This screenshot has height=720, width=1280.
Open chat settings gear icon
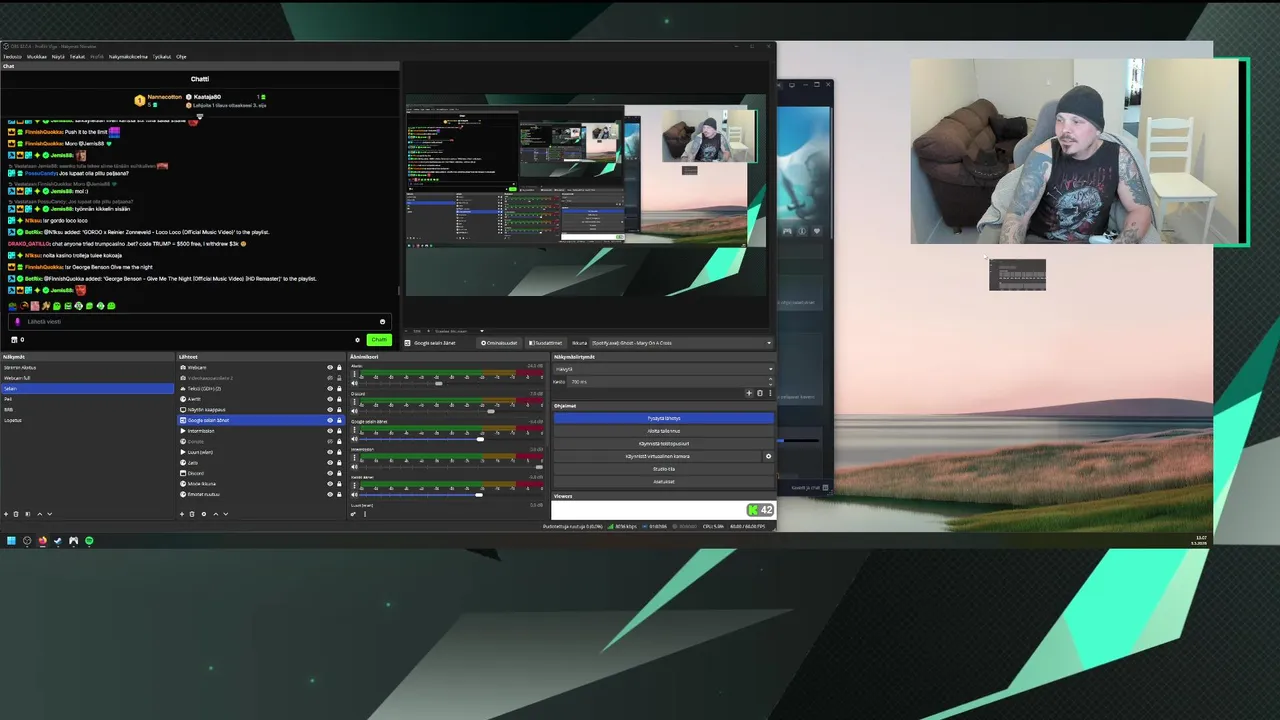pyautogui.click(x=357, y=340)
